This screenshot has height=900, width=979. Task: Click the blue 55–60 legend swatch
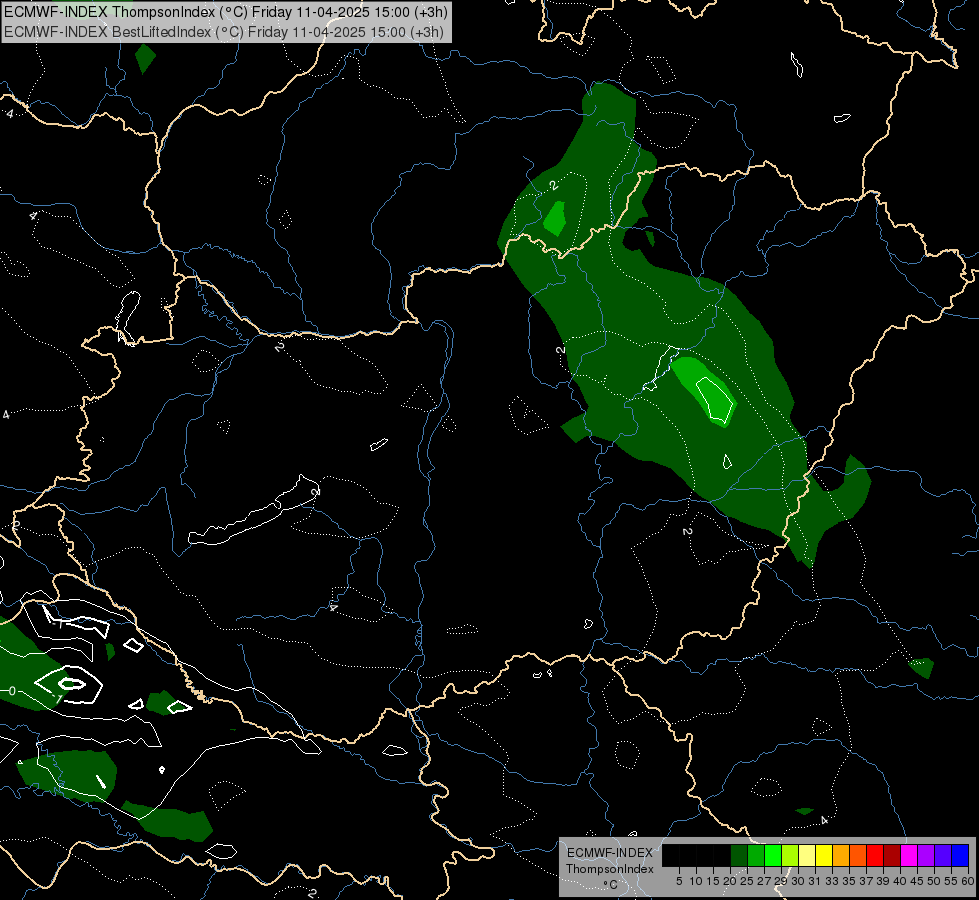point(960,855)
